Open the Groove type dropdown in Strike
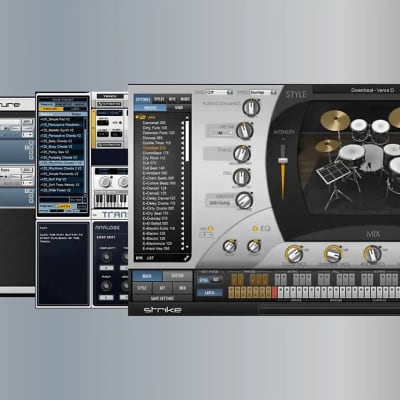This screenshot has width=400, height=400. point(220,203)
